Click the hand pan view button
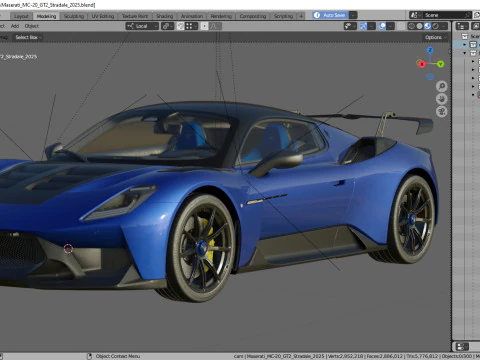Viewport: 480px width, 360px height. coord(442,99)
